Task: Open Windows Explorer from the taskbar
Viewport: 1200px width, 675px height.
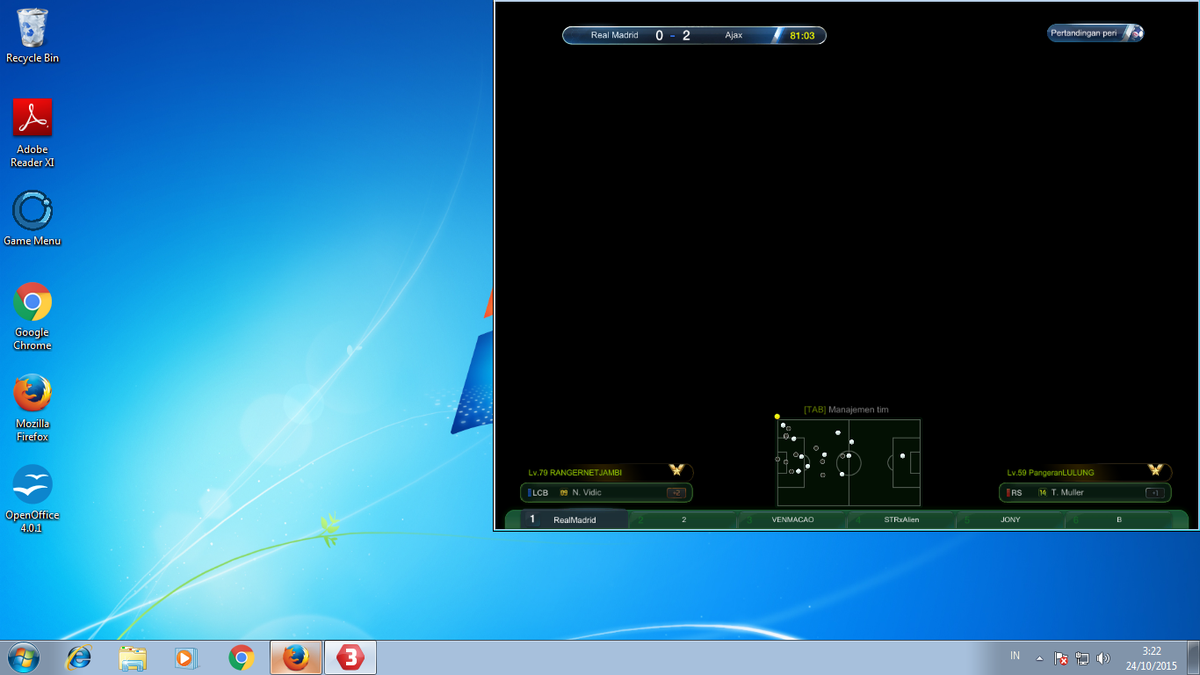Action: (132, 657)
